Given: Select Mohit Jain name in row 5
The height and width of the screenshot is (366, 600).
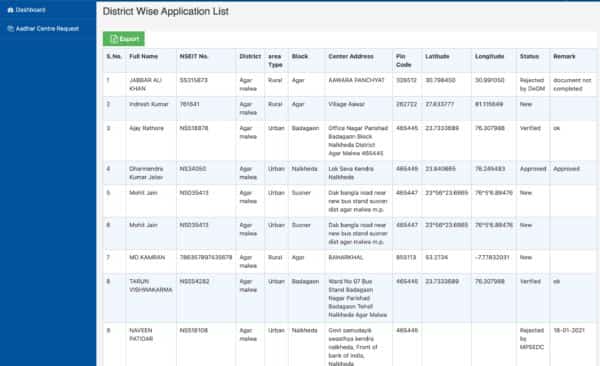Looking at the screenshot, I should [143, 193].
